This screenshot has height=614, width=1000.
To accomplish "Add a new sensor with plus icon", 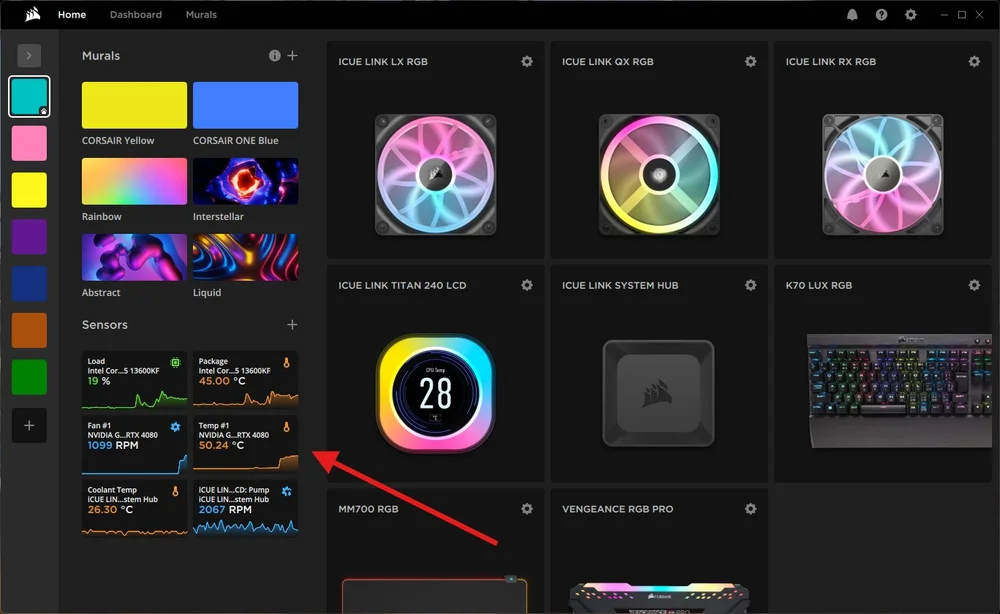I will point(293,325).
